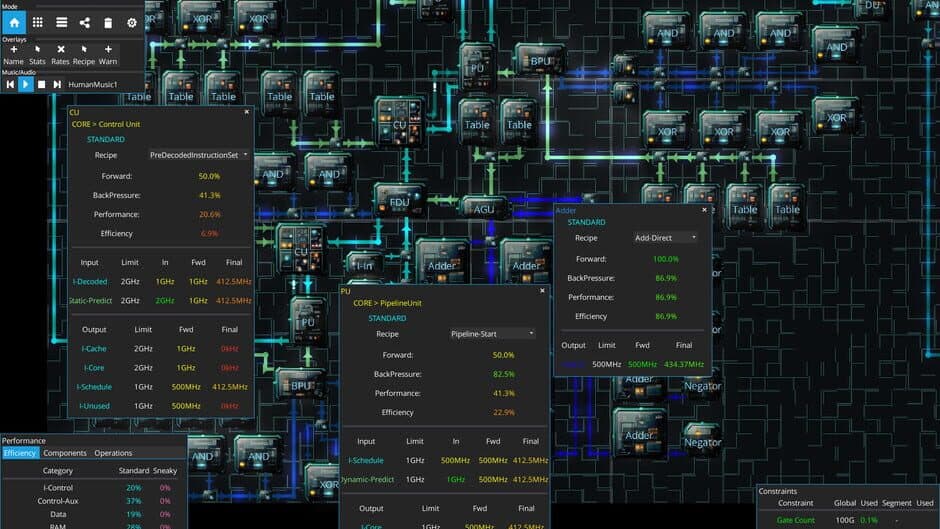Screen dimensions: 940x529
Task: Stop the music playback
Action: click(x=42, y=84)
